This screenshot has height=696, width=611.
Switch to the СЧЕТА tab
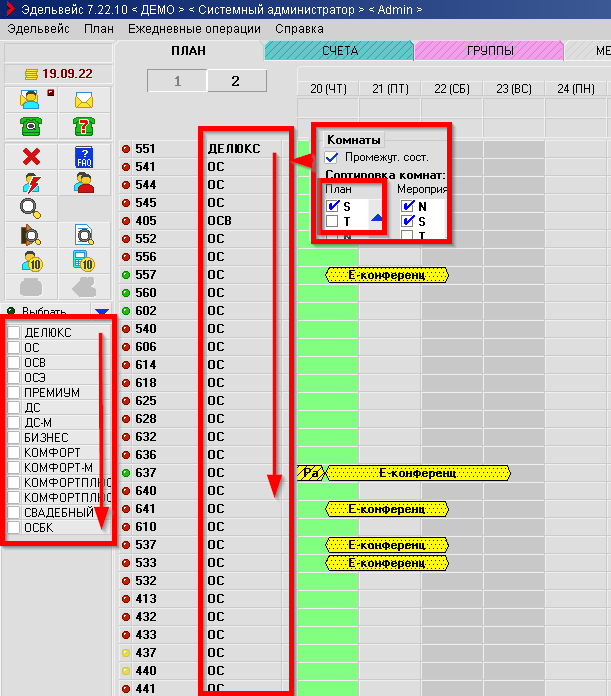(339, 50)
